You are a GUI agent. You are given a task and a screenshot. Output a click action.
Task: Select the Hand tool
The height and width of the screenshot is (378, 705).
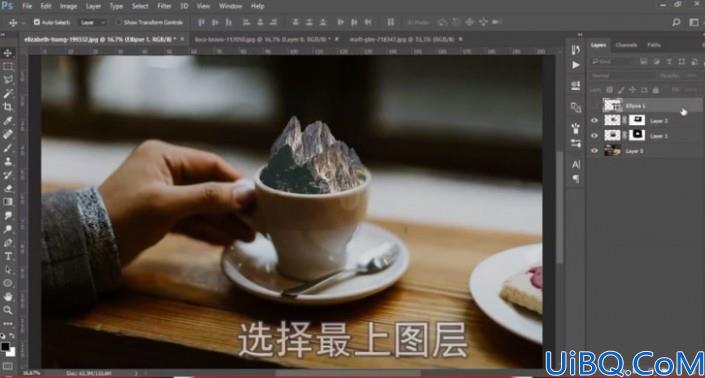(x=8, y=297)
